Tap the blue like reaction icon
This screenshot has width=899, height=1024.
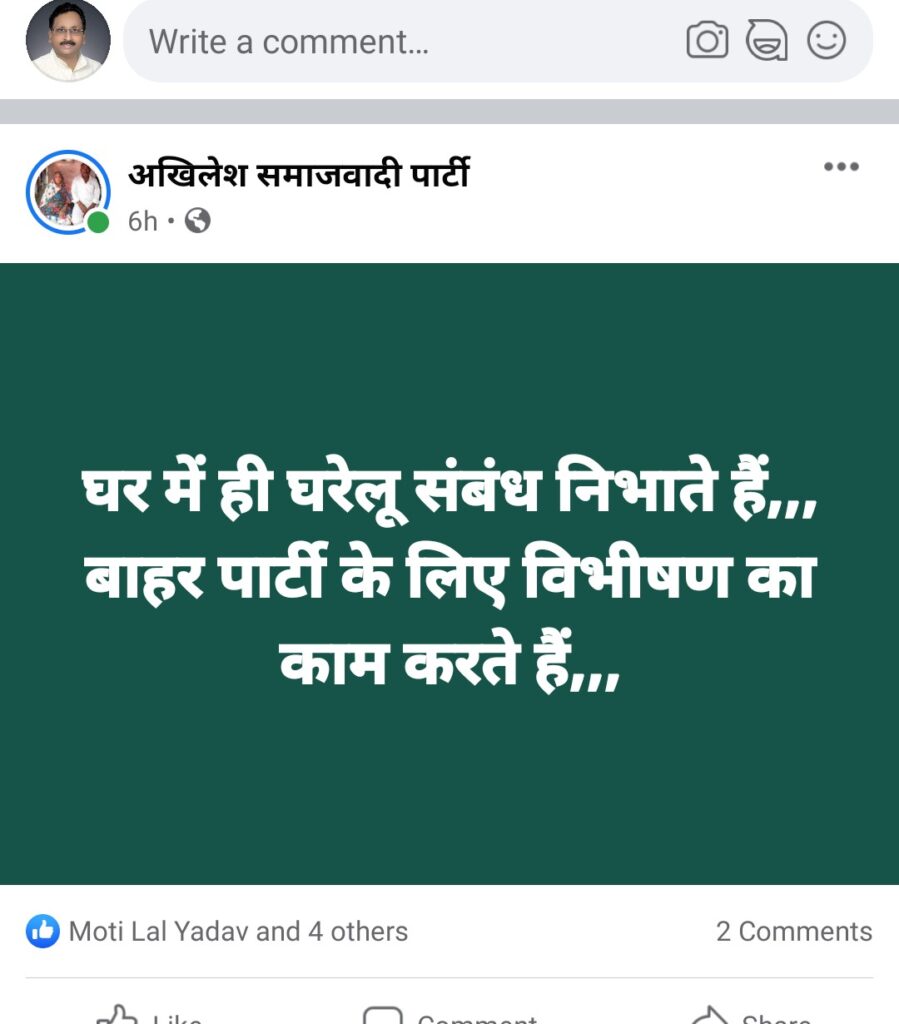pos(42,931)
